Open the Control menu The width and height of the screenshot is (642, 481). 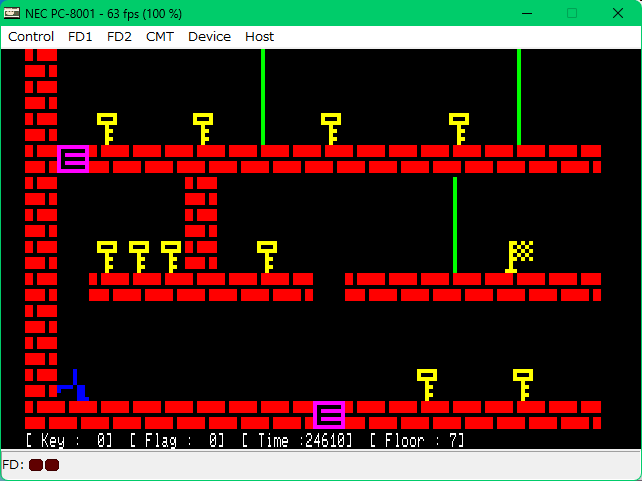31,36
